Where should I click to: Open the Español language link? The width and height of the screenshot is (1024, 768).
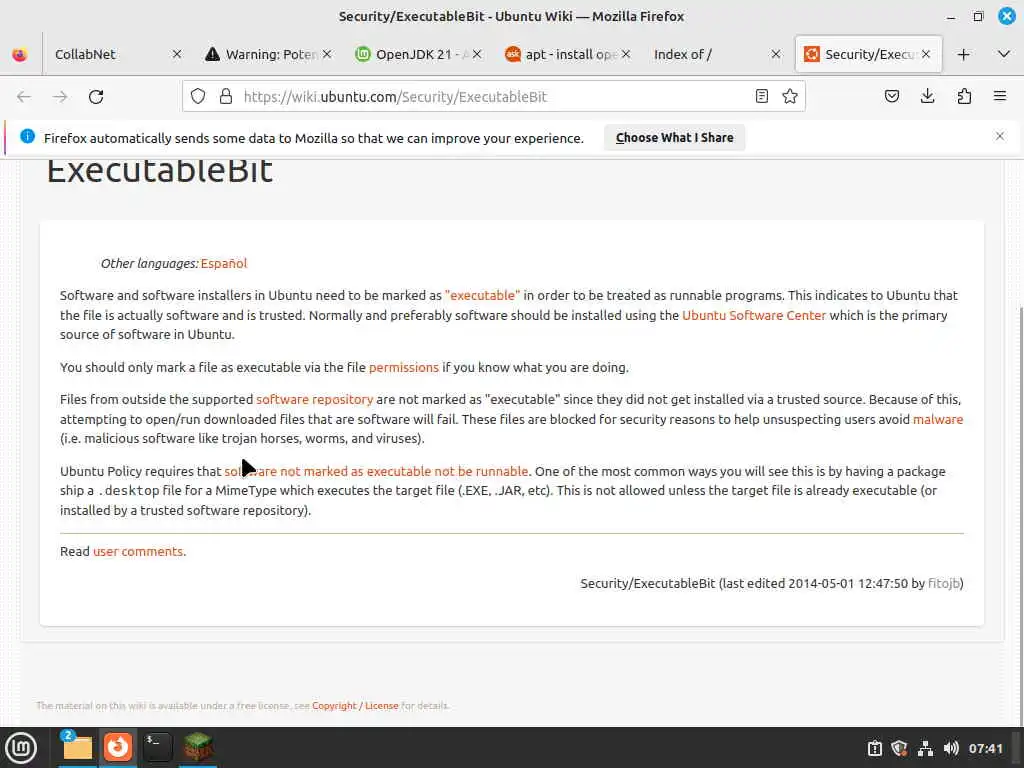point(223,263)
